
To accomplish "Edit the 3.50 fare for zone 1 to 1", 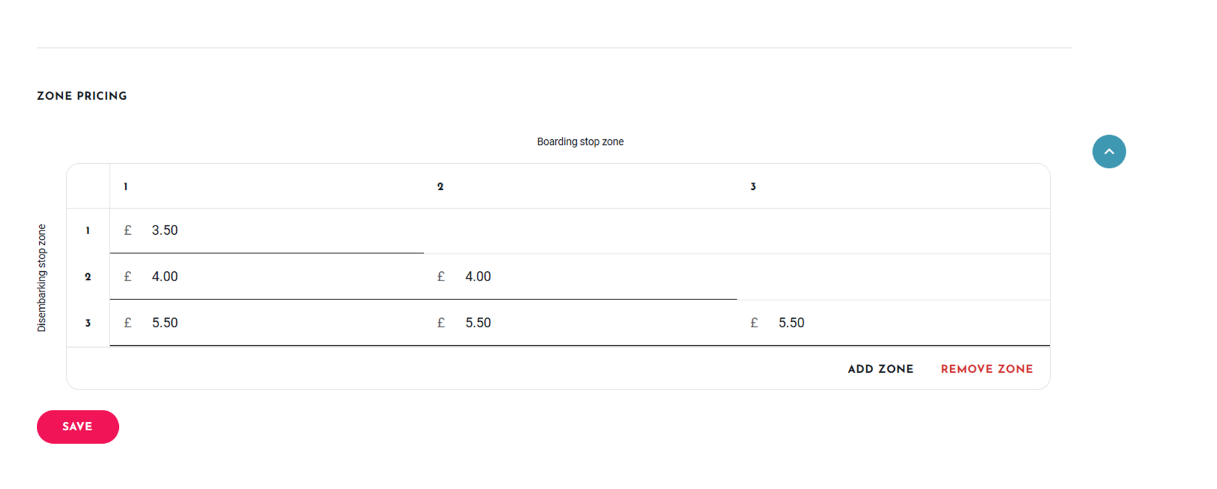I will coord(267,231).
